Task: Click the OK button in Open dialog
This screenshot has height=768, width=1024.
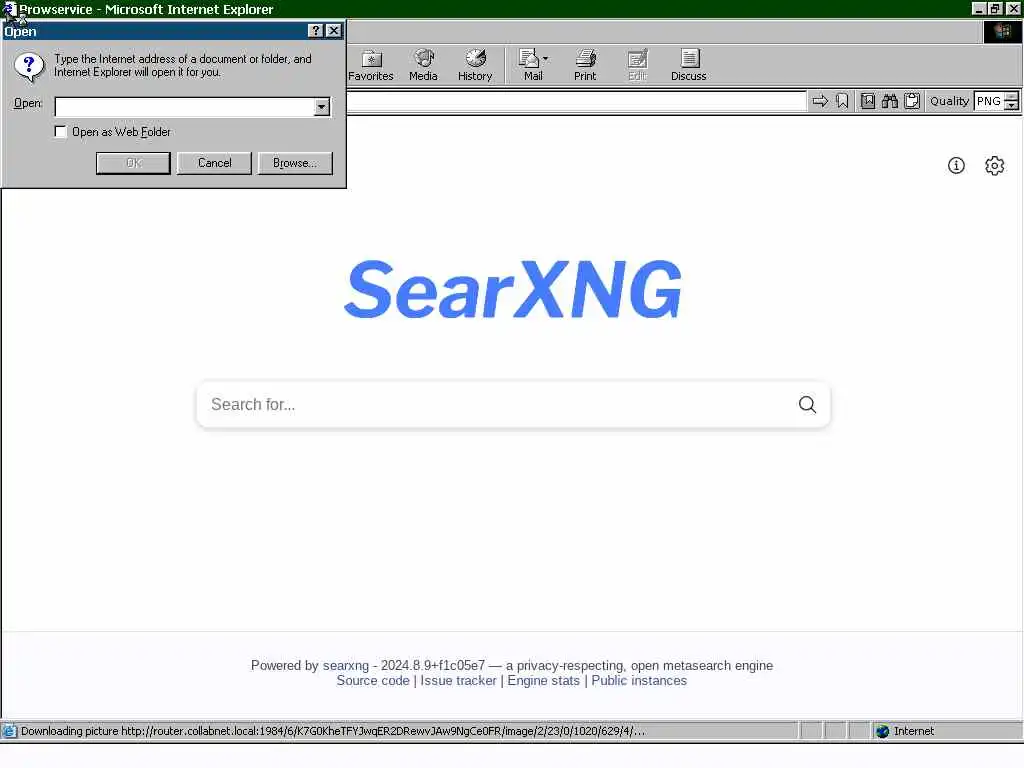Action: (133, 163)
